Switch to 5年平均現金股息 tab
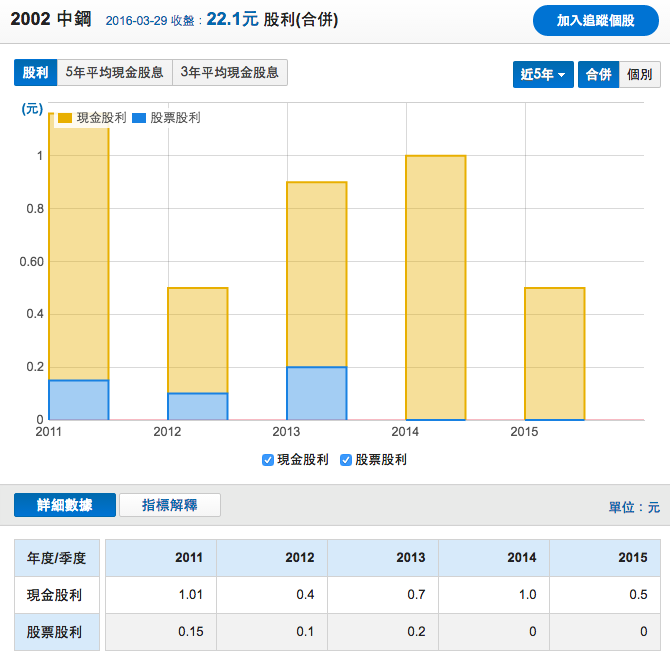670x663 pixels. point(114,73)
